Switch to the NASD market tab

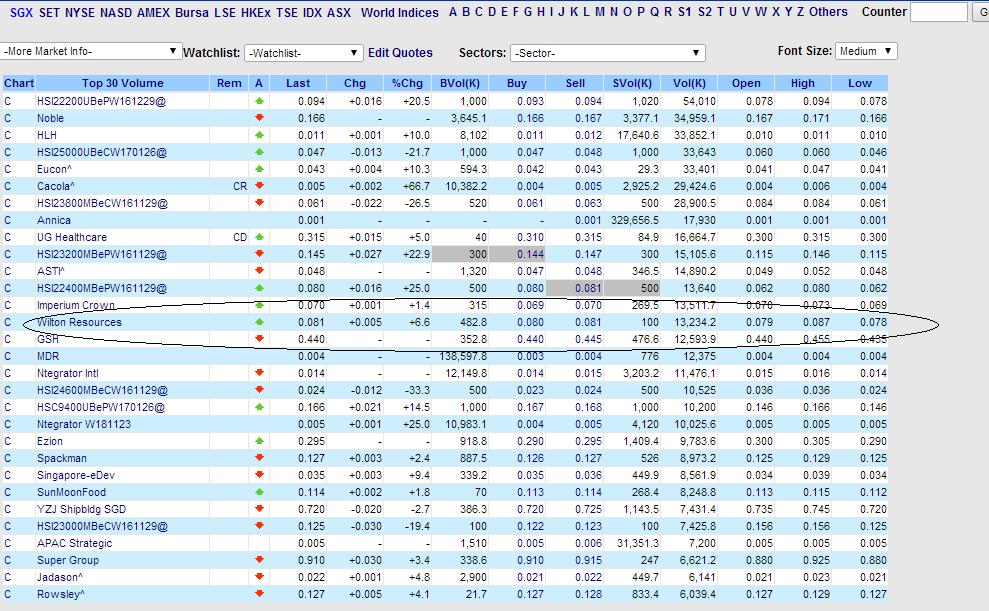(116, 13)
